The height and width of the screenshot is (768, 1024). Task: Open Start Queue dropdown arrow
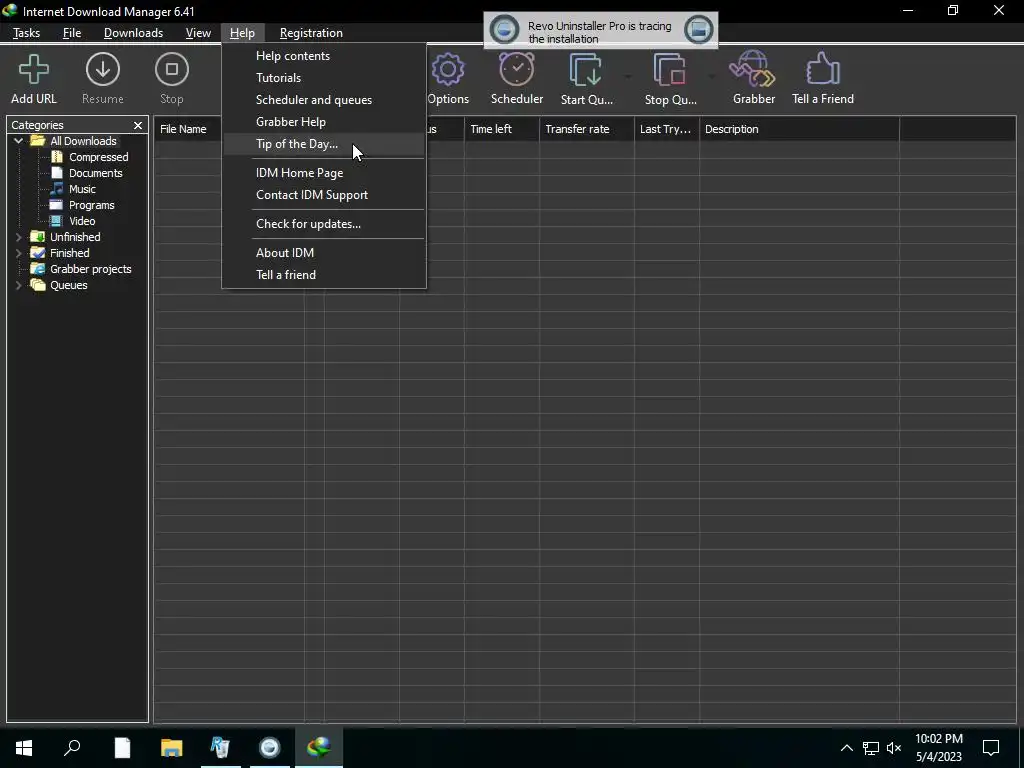[628, 77]
